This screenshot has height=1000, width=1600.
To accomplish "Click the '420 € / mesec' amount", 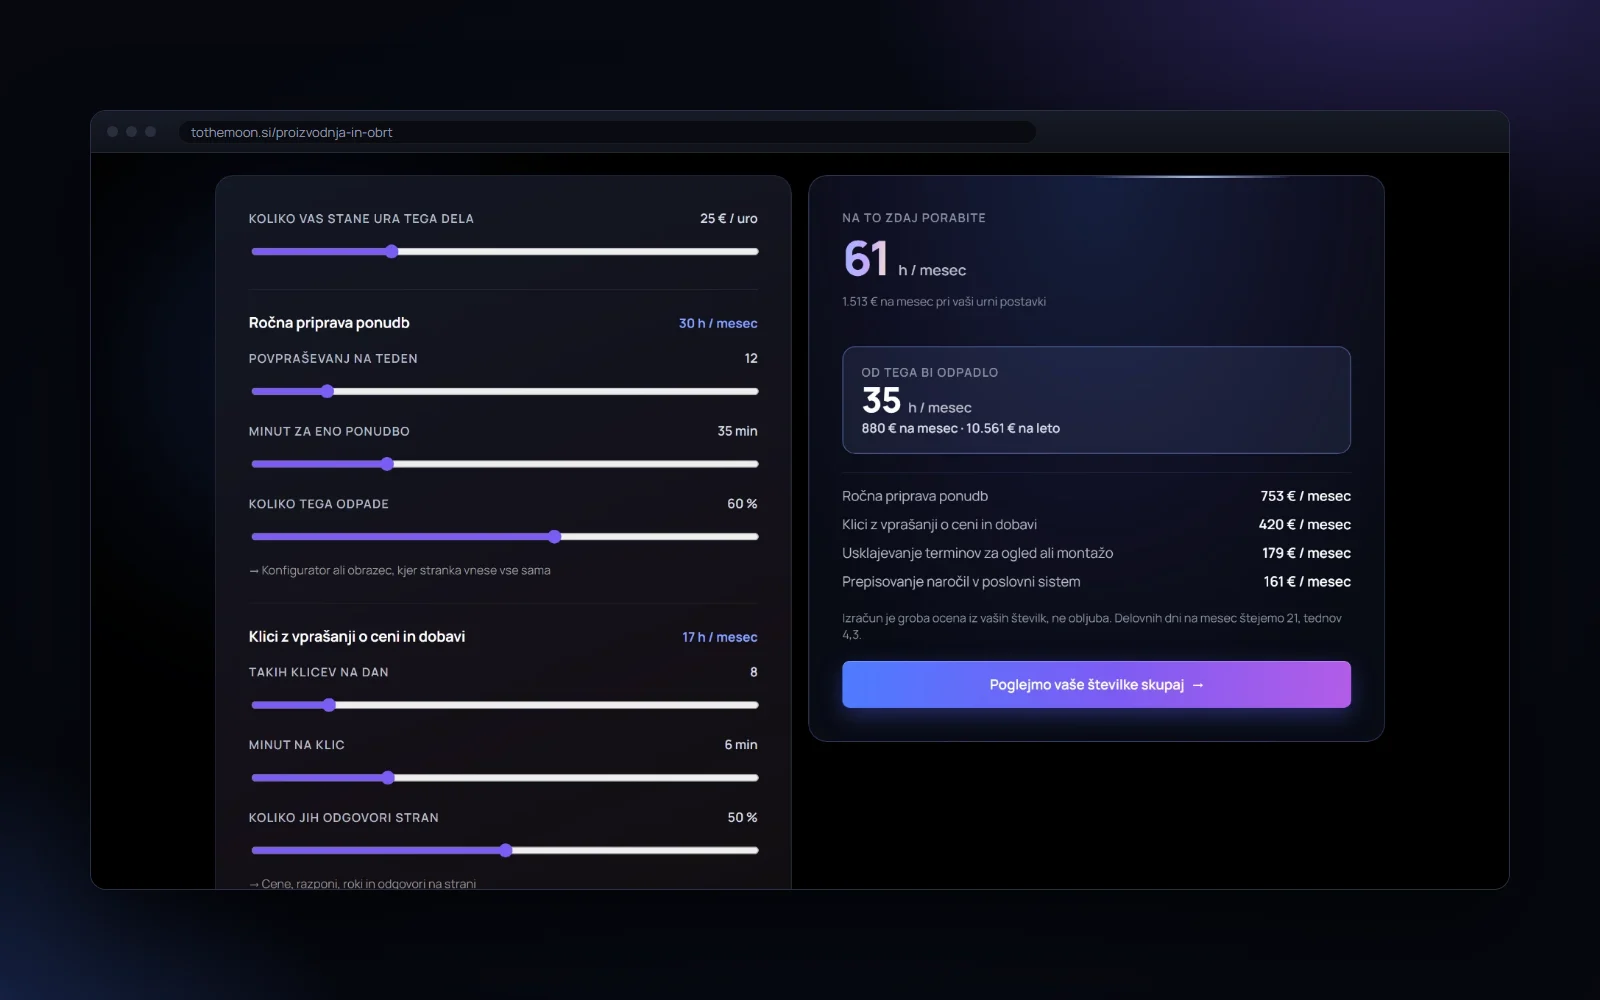I will click(1305, 524).
